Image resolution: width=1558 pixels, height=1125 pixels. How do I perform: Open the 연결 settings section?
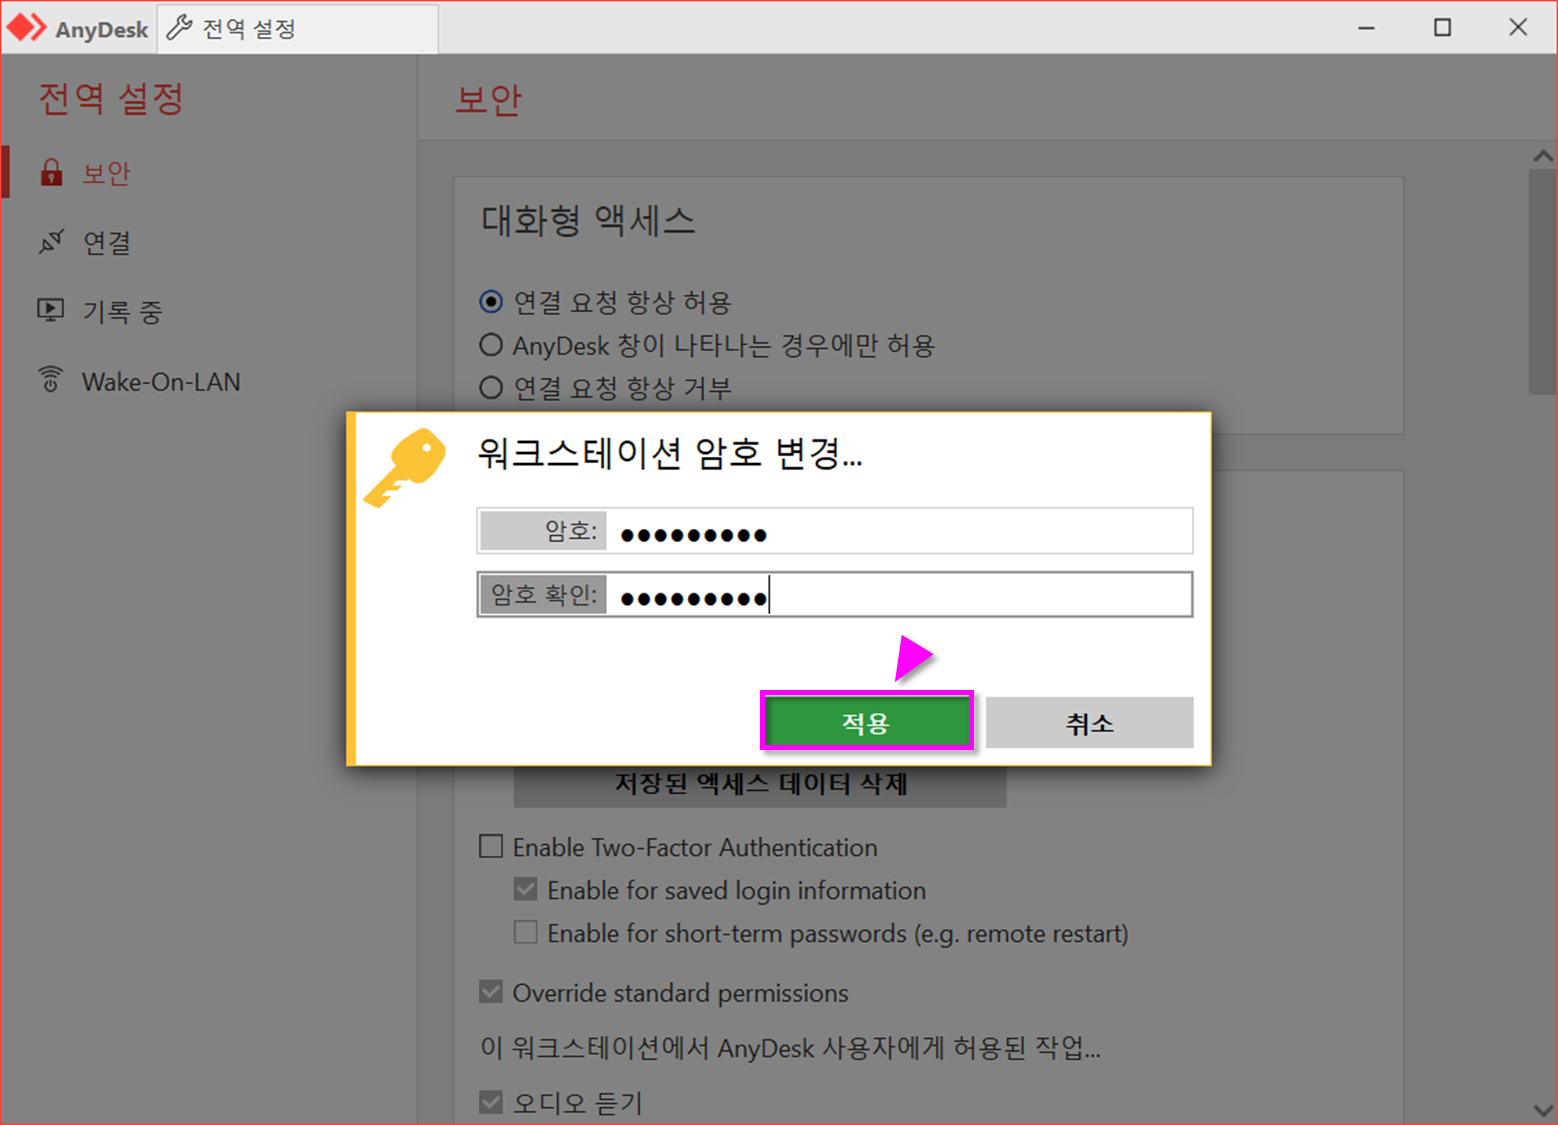[209, 242]
